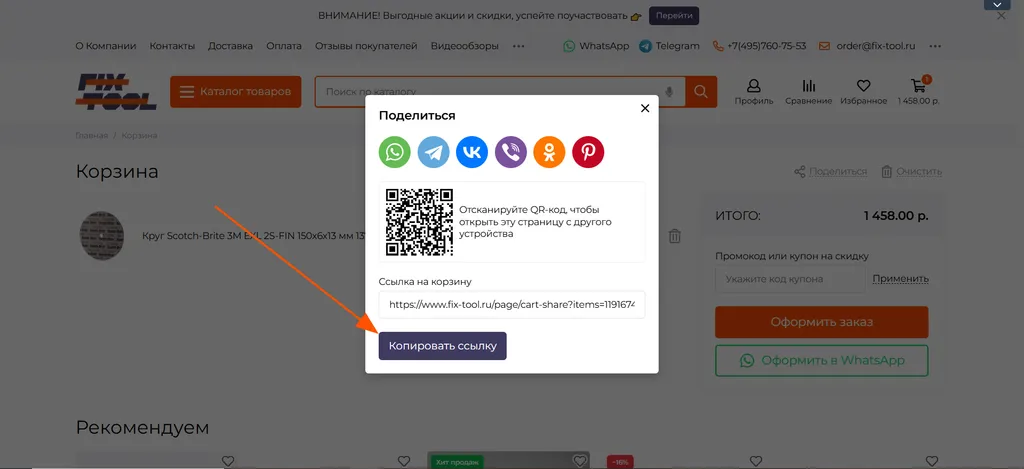Click the QR code image
Viewport: 1024px width, 469px height.
419,222
